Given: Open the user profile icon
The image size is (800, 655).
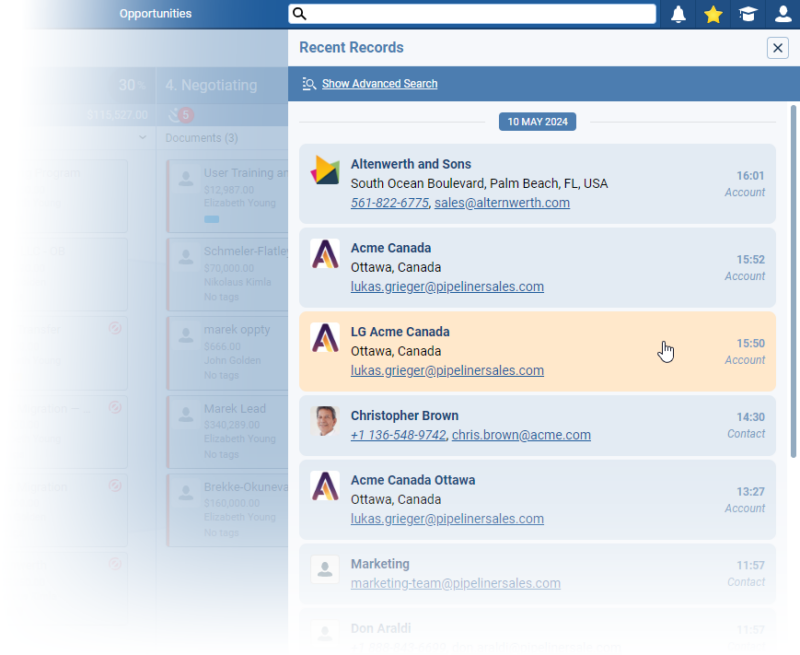Looking at the screenshot, I should pyautogui.click(x=782, y=14).
